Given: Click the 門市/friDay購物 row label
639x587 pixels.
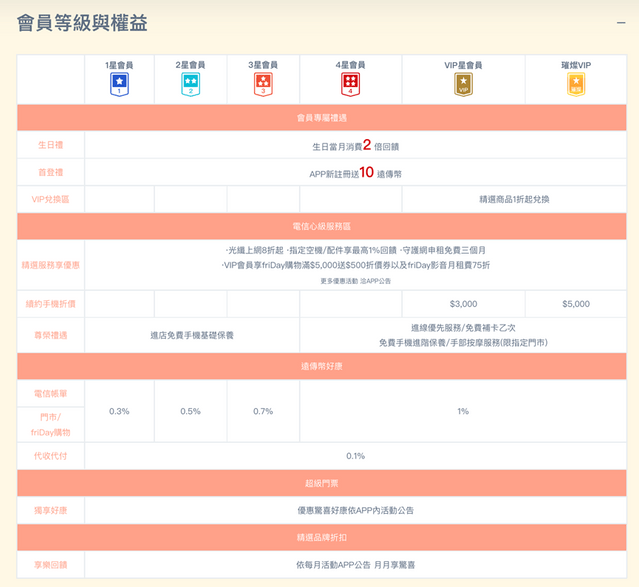Looking at the screenshot, I should 51,425.
